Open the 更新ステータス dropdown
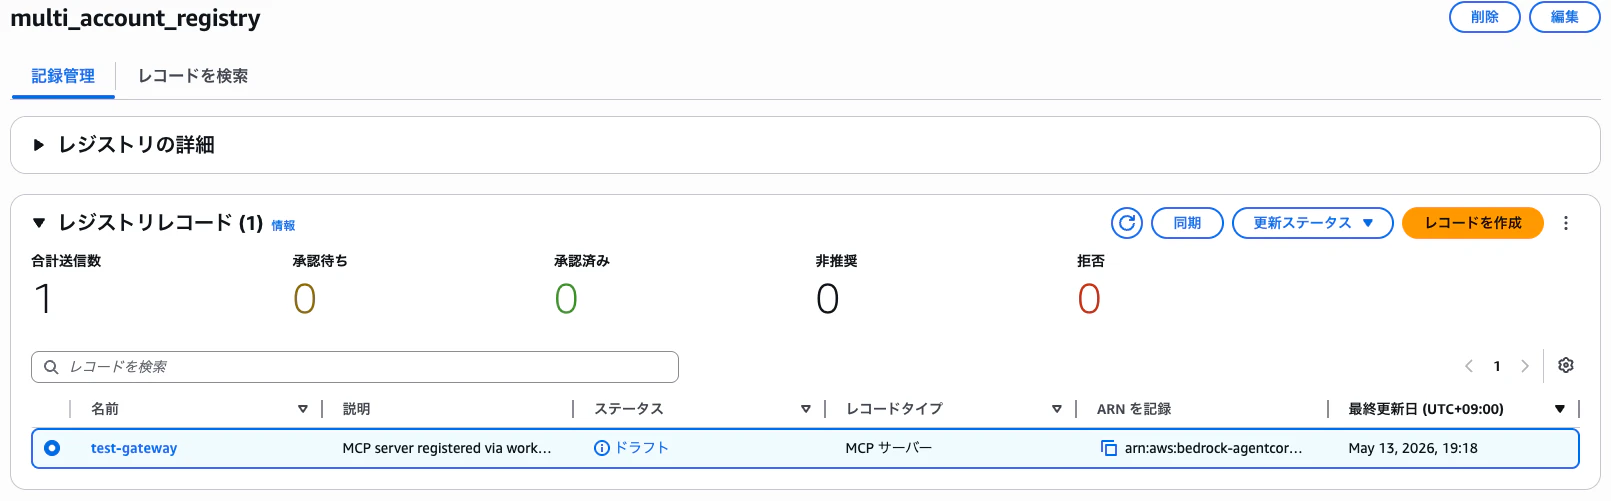This screenshot has height=501, width=1611. (1313, 223)
